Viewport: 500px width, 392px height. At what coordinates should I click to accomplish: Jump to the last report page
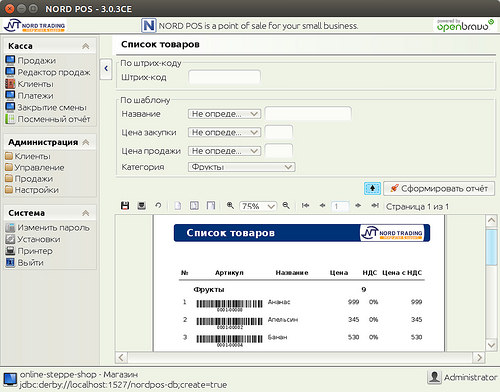375,206
